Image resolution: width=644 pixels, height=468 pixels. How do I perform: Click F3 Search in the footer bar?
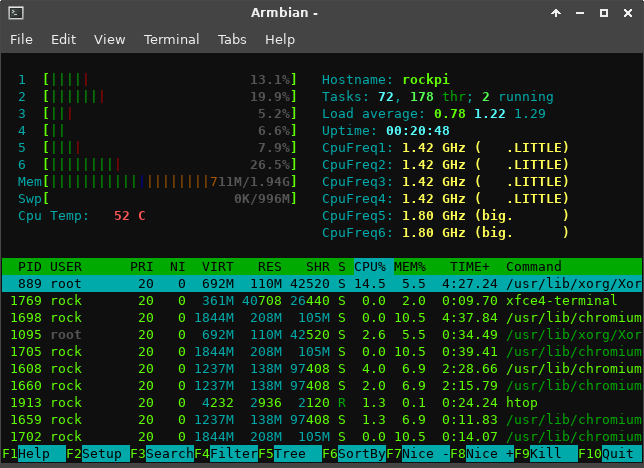162,454
